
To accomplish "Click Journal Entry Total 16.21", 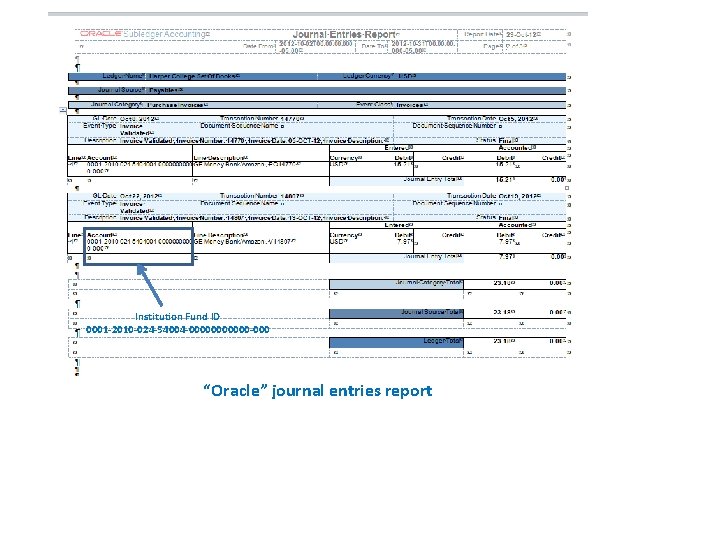I will coord(506,180).
